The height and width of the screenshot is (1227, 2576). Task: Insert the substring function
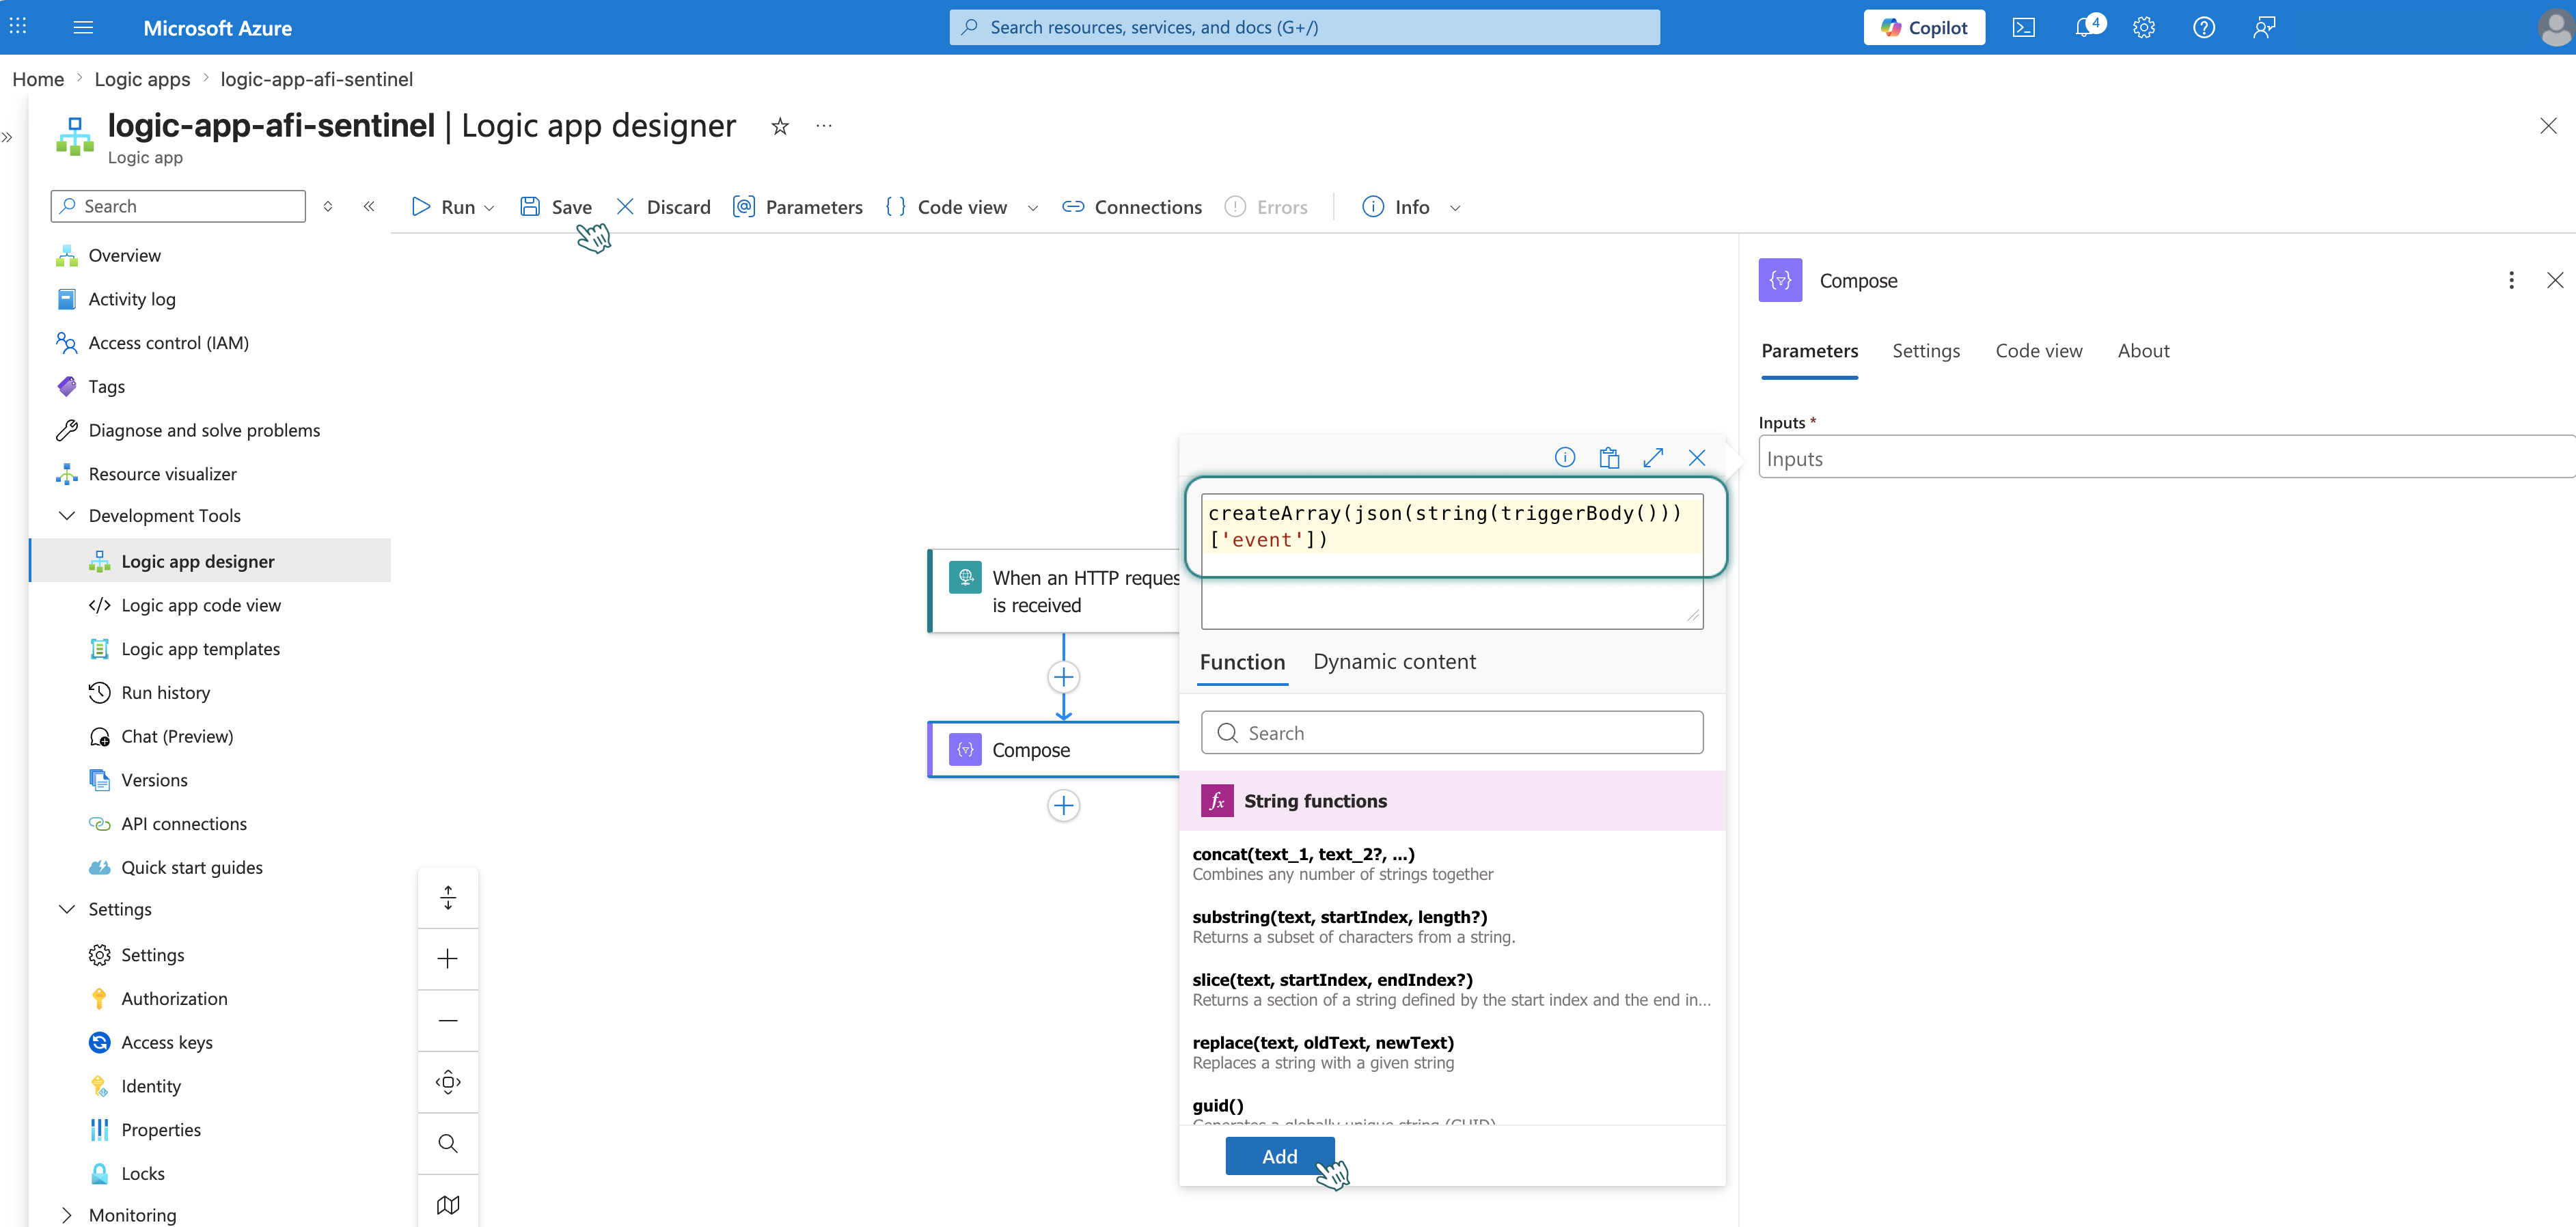pos(1452,927)
